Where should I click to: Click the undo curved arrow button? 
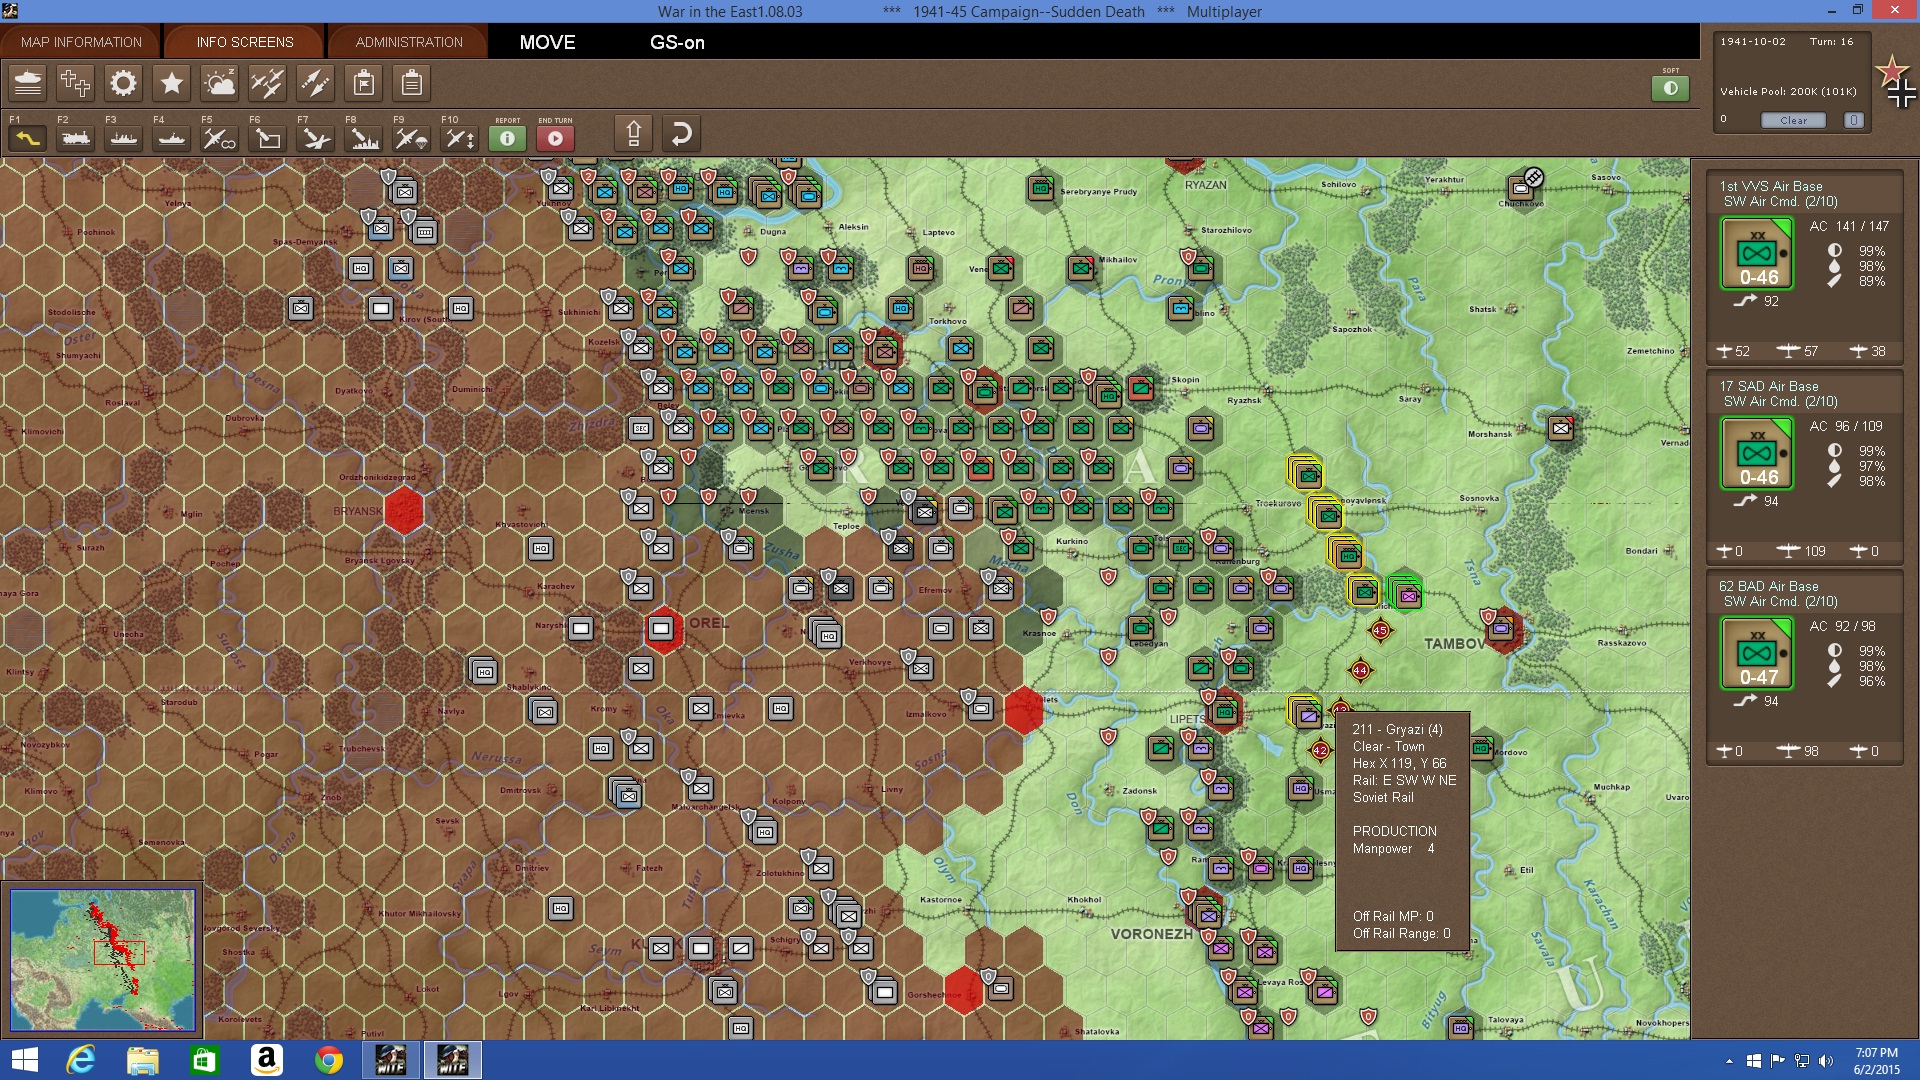click(681, 133)
